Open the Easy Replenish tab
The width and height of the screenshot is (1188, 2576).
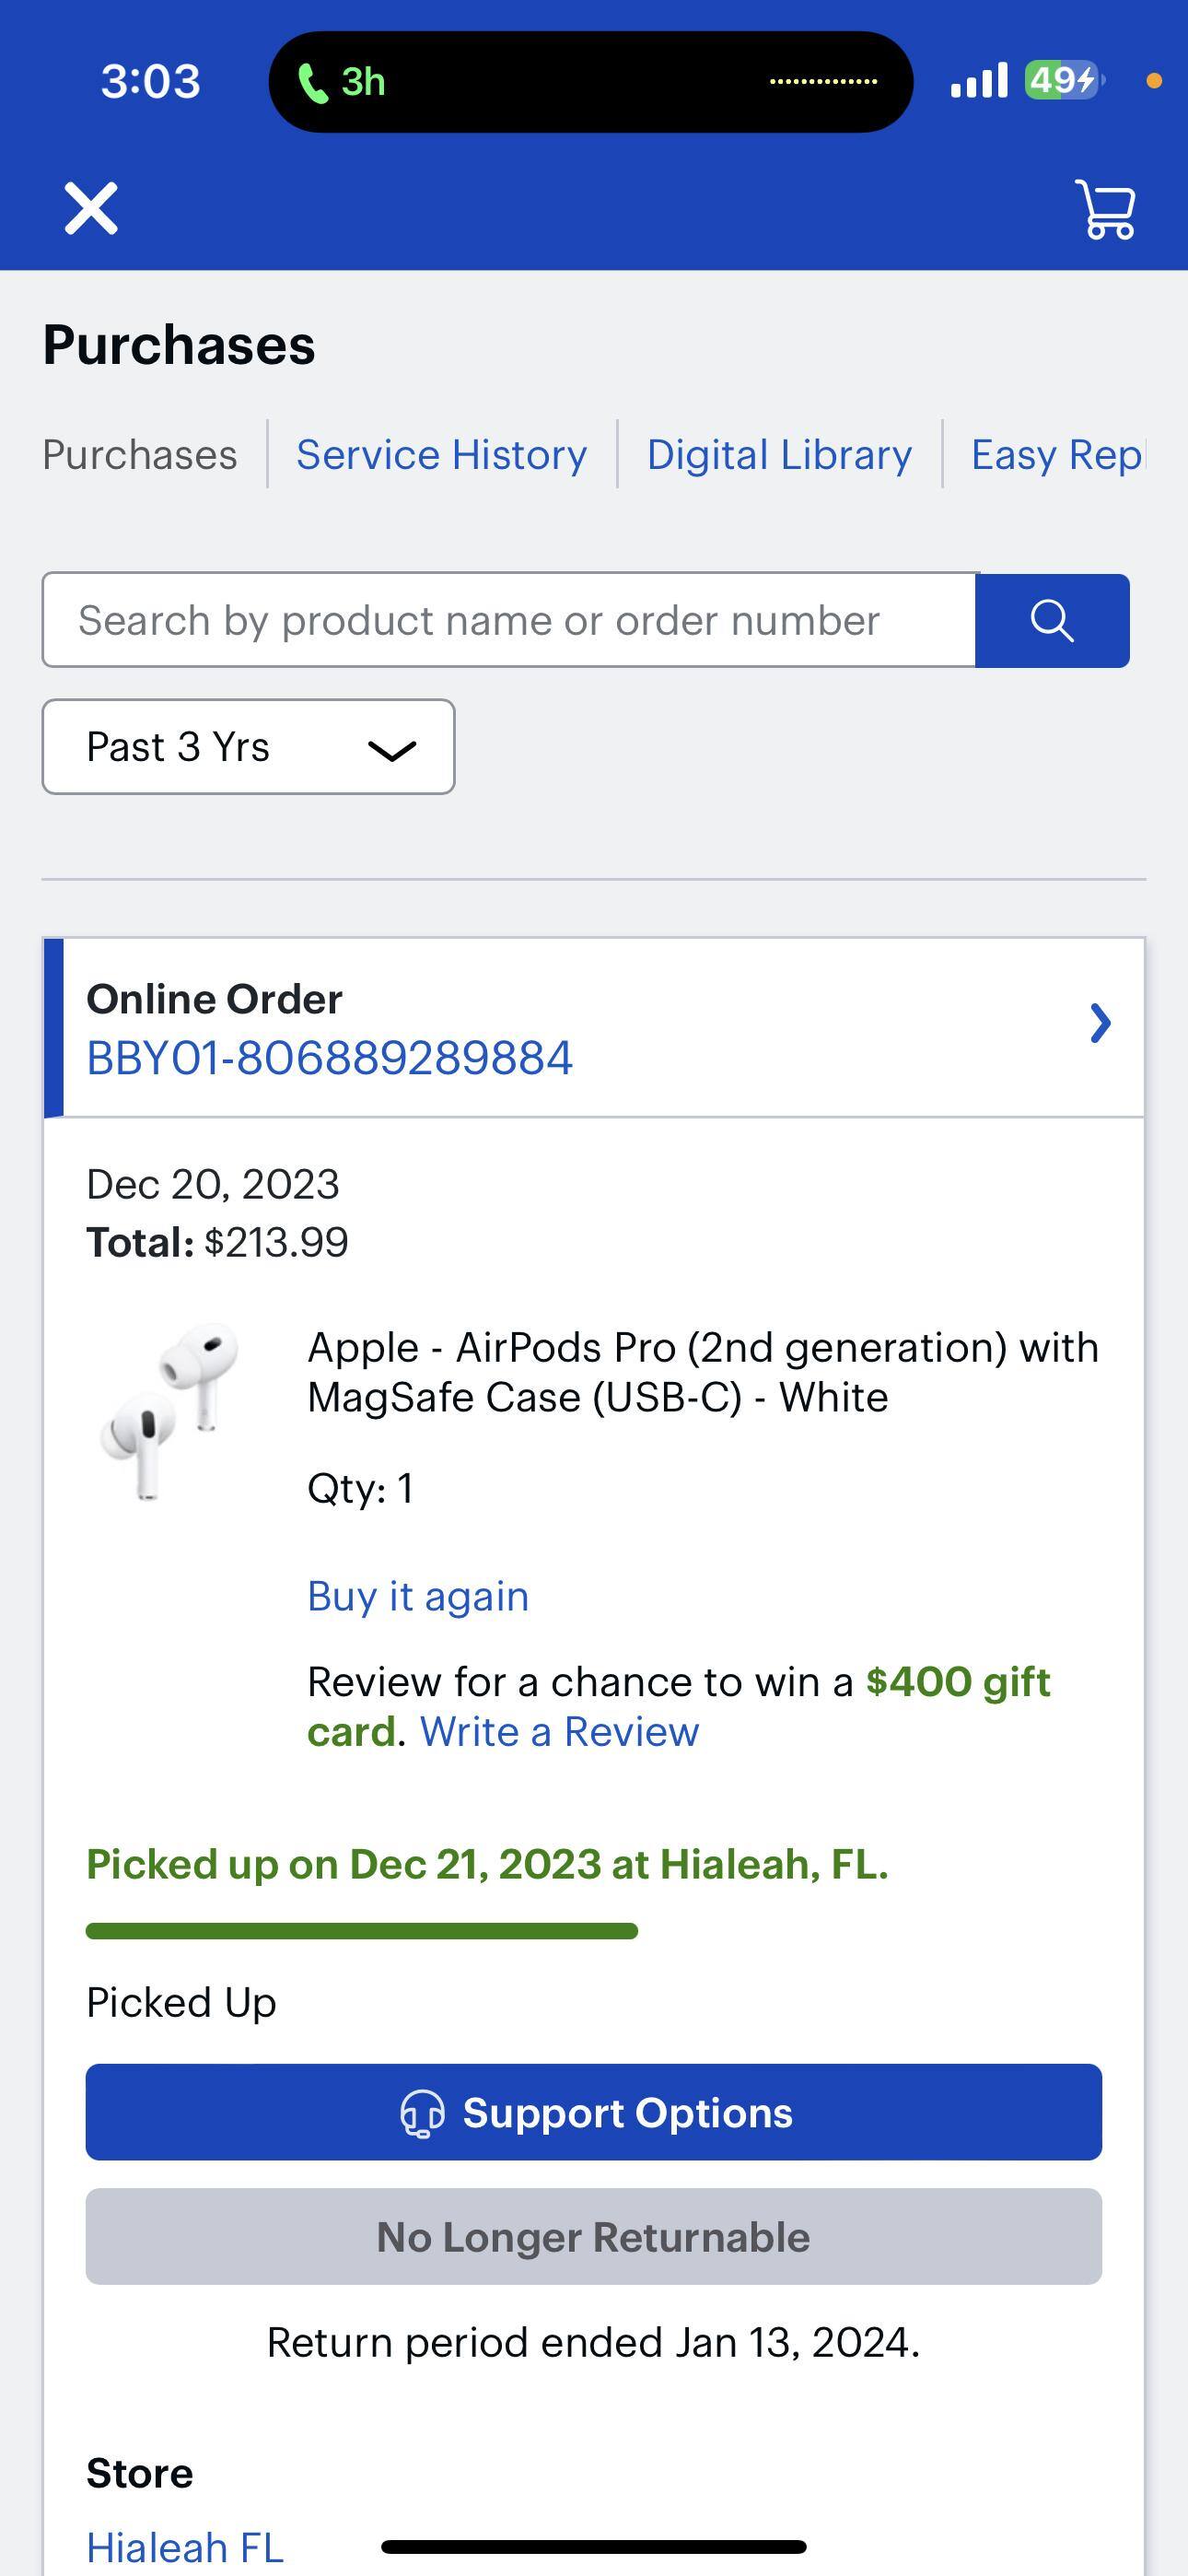click(1056, 455)
